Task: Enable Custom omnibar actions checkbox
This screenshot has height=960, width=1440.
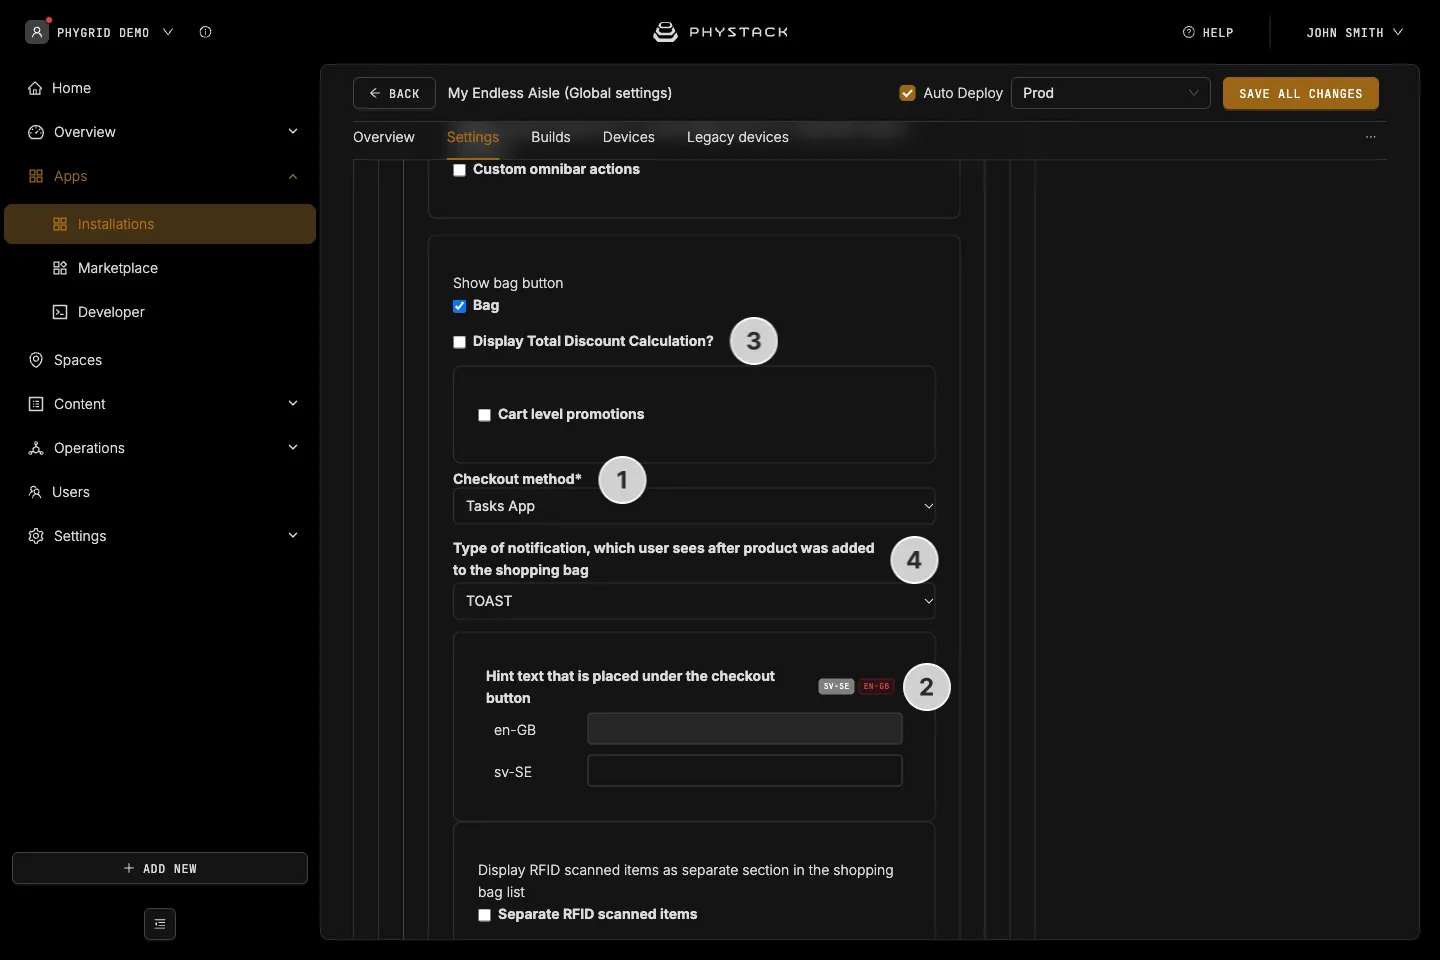Action: click(x=460, y=170)
